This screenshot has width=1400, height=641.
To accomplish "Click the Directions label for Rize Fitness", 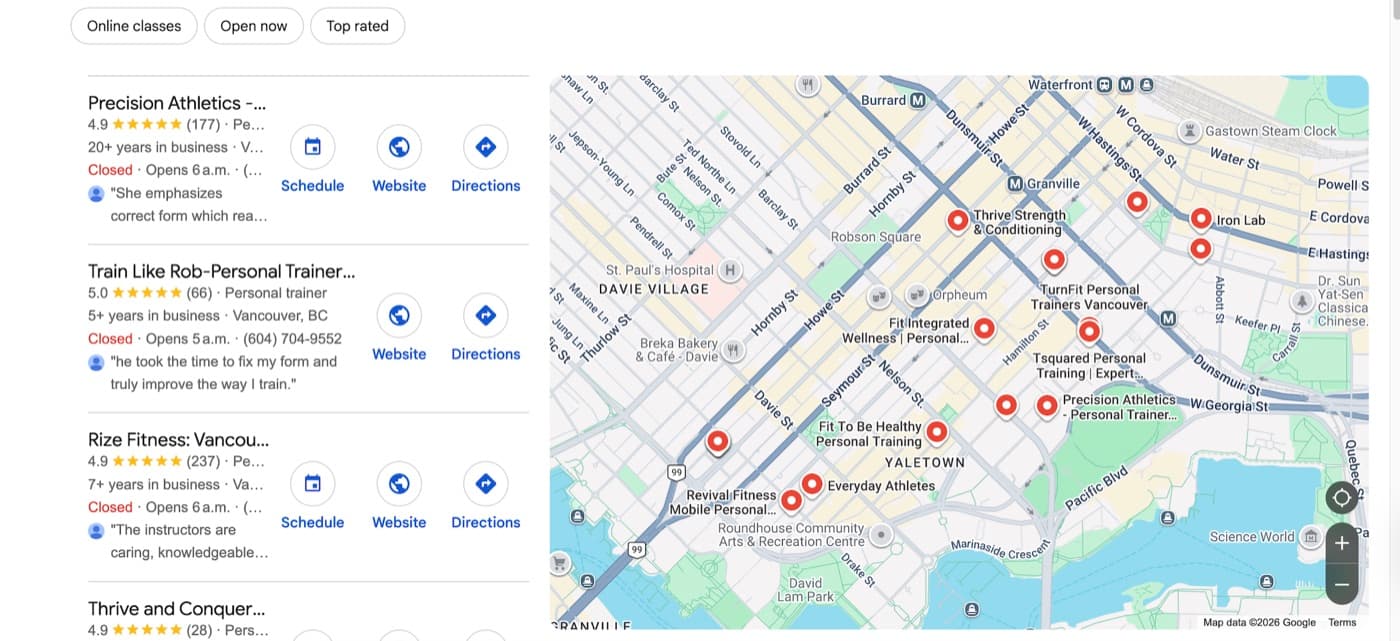I will (486, 522).
